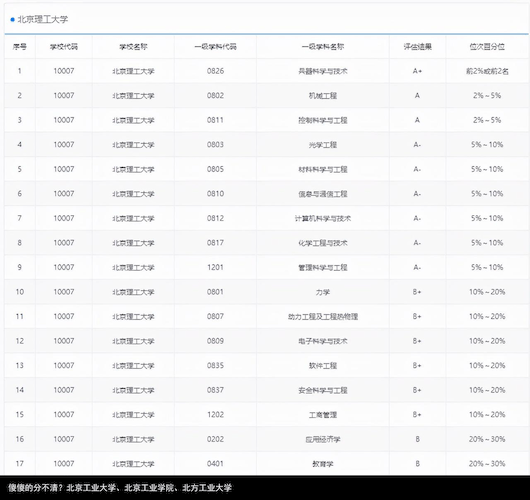The height and width of the screenshot is (500, 530).
Task: Select the 机械工程 discipline cell
Action: click(x=323, y=96)
